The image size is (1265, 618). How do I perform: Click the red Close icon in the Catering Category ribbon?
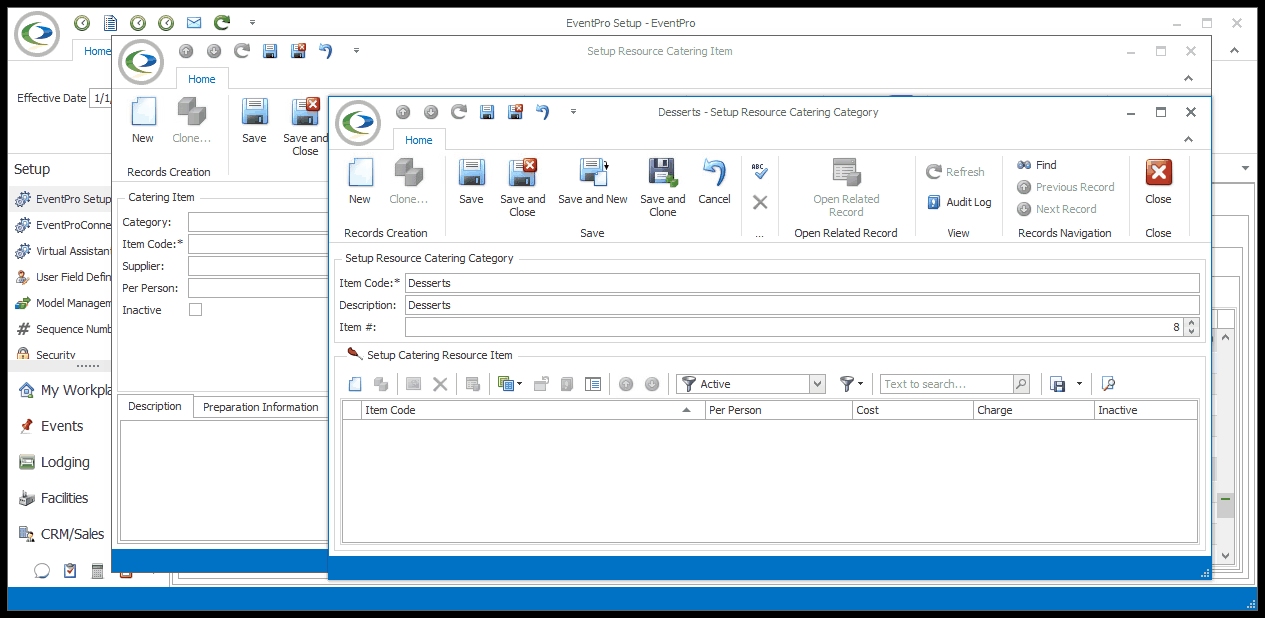[1158, 173]
